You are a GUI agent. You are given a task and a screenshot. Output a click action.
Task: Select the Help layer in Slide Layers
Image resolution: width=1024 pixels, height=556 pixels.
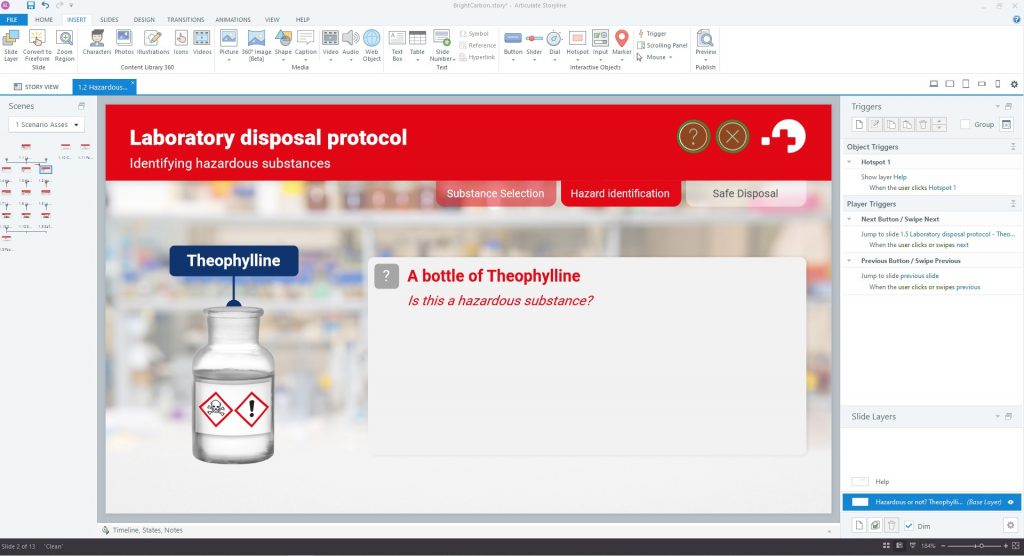931,482
